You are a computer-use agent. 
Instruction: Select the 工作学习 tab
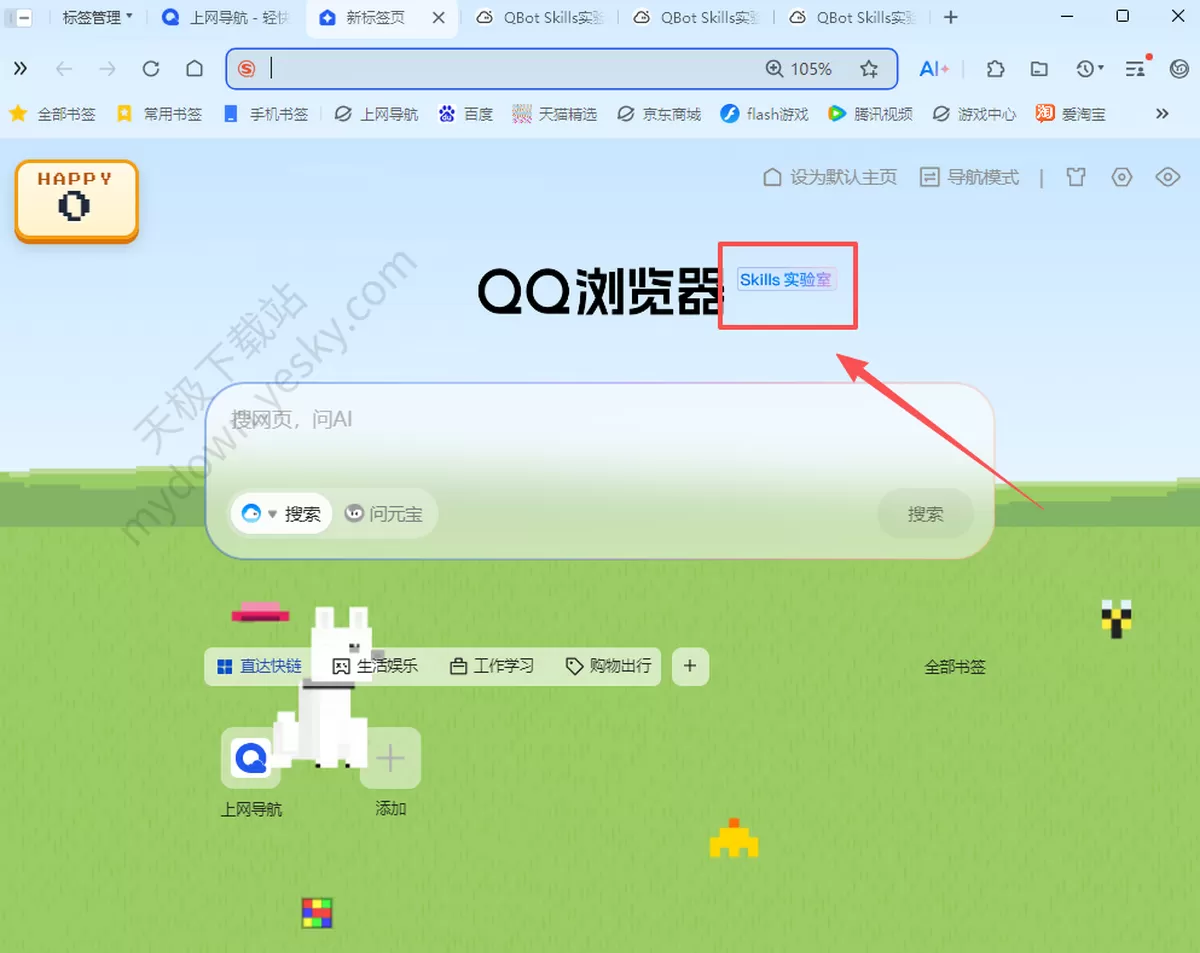pos(492,666)
